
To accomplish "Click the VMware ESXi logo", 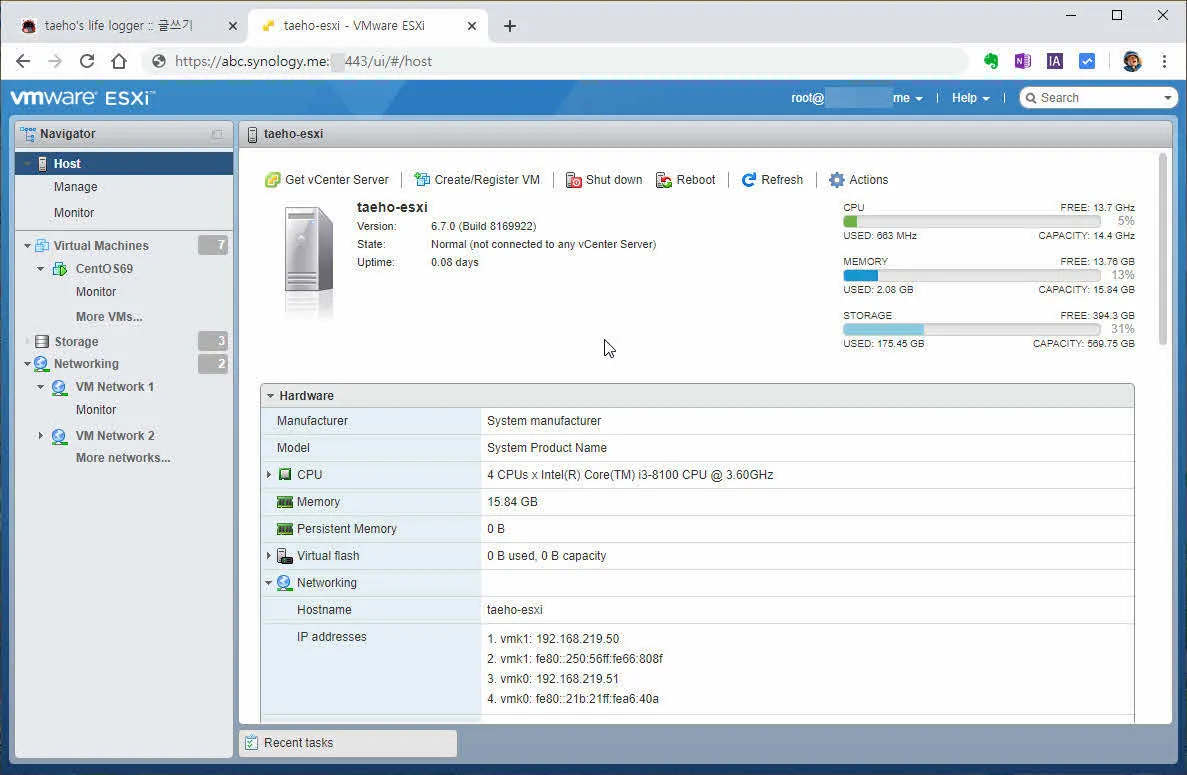I will coord(82,98).
